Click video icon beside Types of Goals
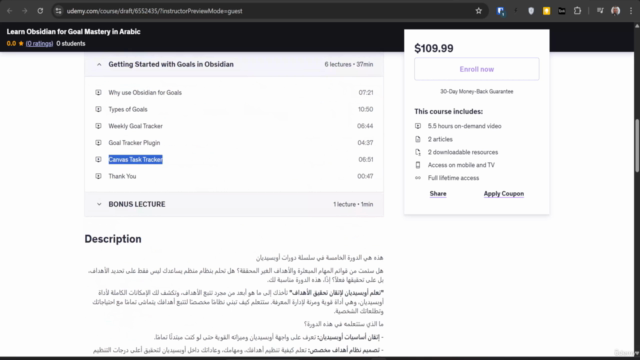The image size is (640, 360). pyautogui.click(x=98, y=109)
